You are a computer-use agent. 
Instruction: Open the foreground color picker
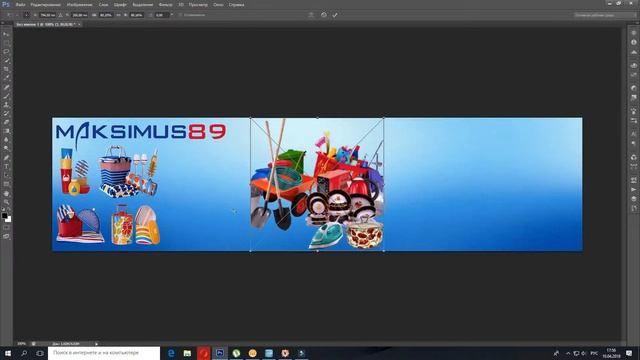point(4,216)
